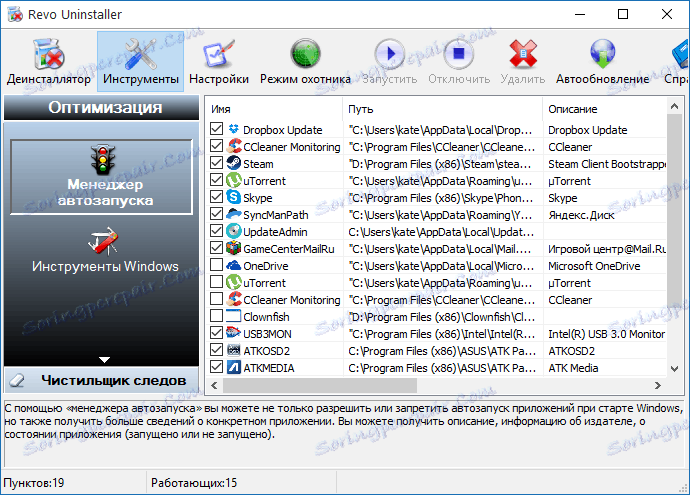Click the UpdateAdmin disc icon
Viewport: 690px width, 495px height.
pyautogui.click(x=234, y=231)
